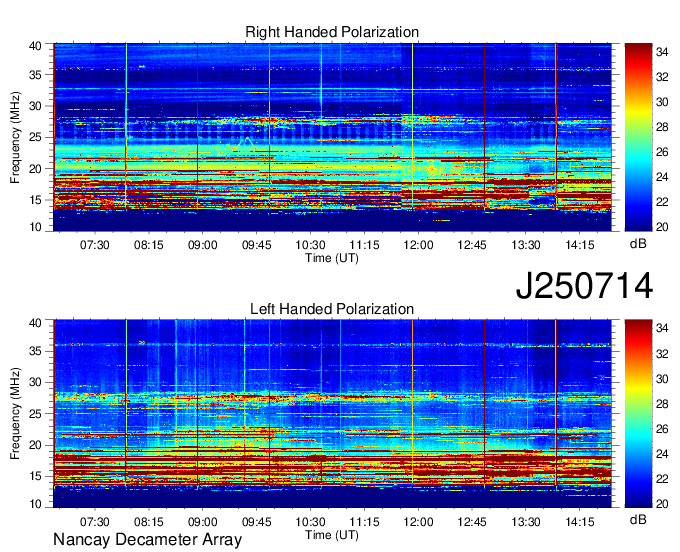Click 35 MHz tick on left-handed plot

[35, 351]
